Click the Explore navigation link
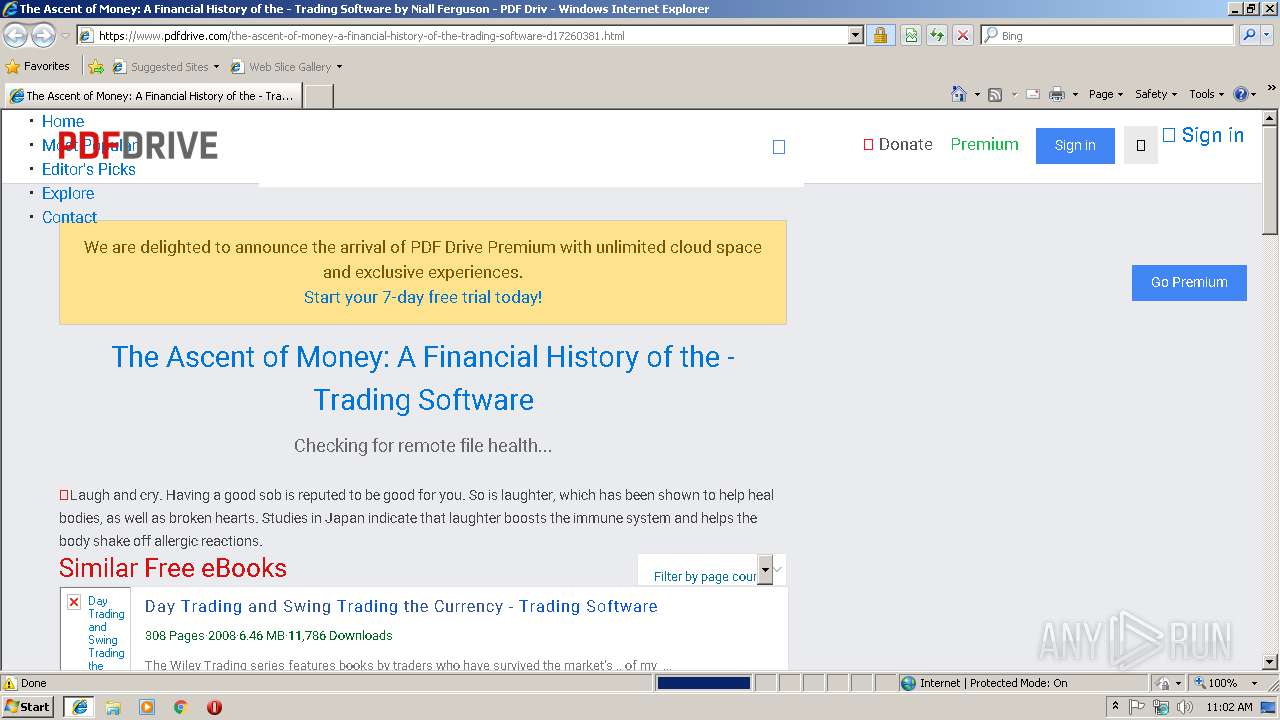 tap(68, 193)
